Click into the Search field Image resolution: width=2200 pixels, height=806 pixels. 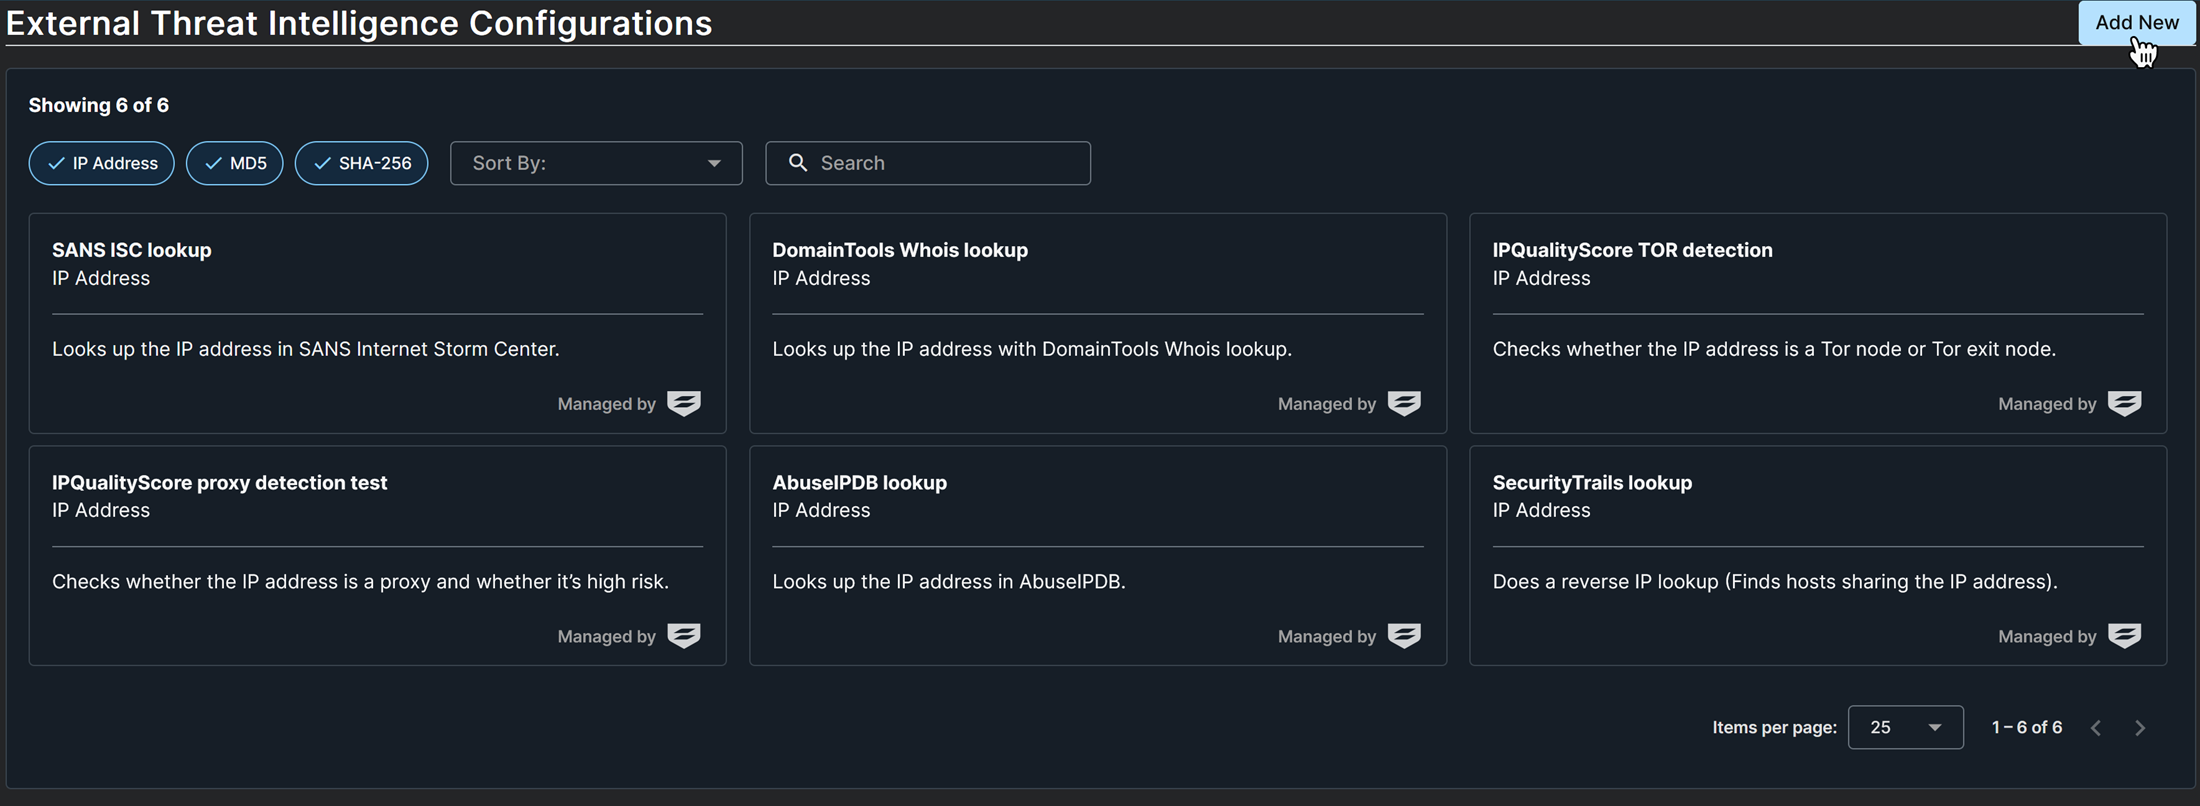[928, 163]
